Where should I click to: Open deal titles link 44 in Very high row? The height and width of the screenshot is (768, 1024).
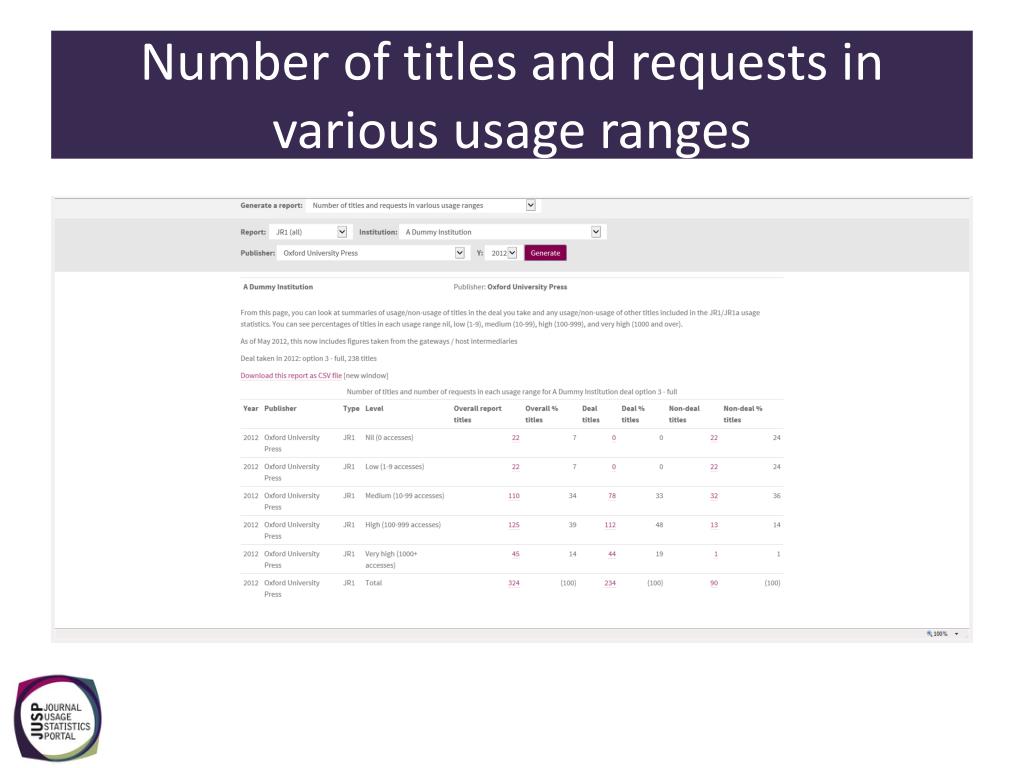(612, 554)
